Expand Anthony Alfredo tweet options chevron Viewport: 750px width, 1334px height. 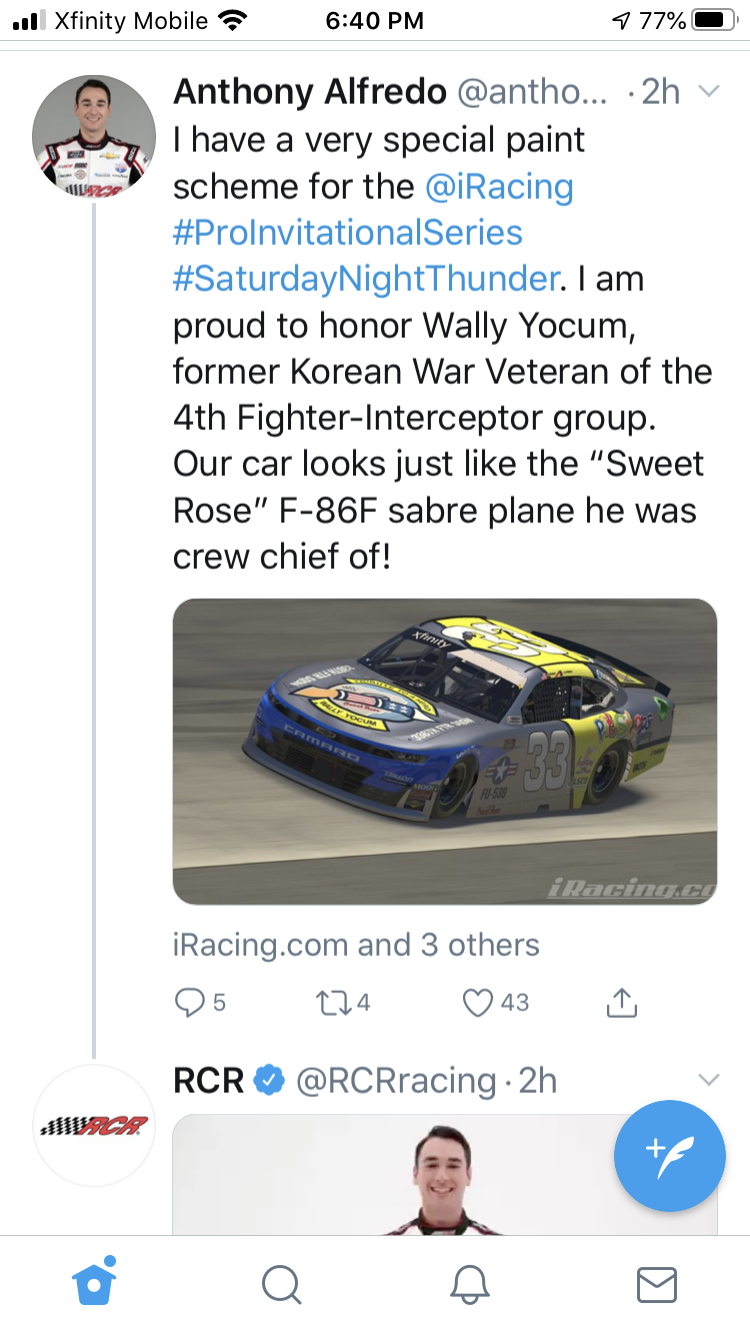(x=709, y=92)
